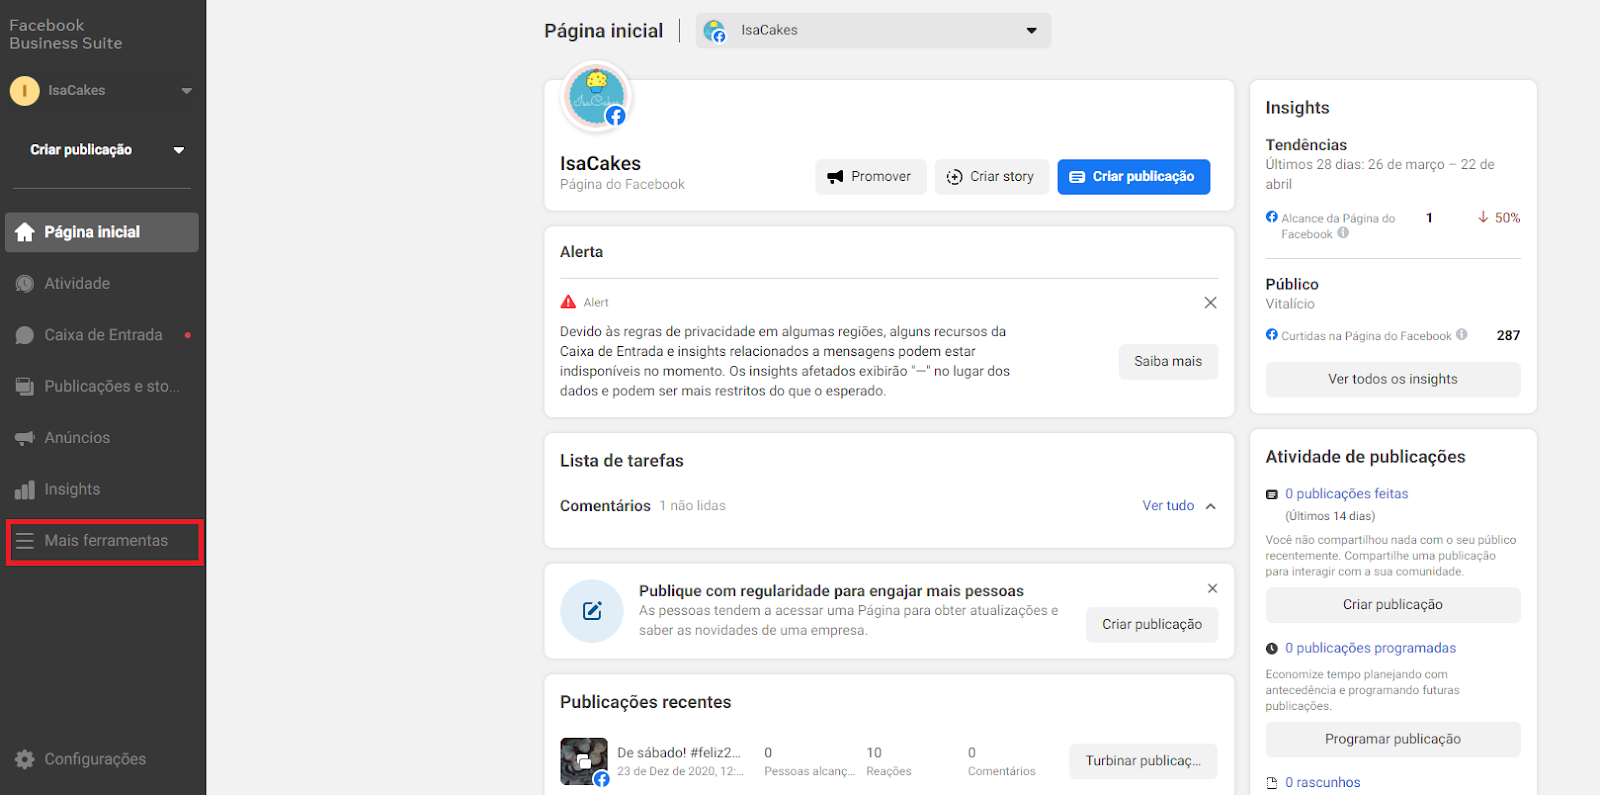Image resolution: width=1600 pixels, height=795 pixels.
Task: Click the clock icon beside publicações programadas
Action: [x=1272, y=649]
